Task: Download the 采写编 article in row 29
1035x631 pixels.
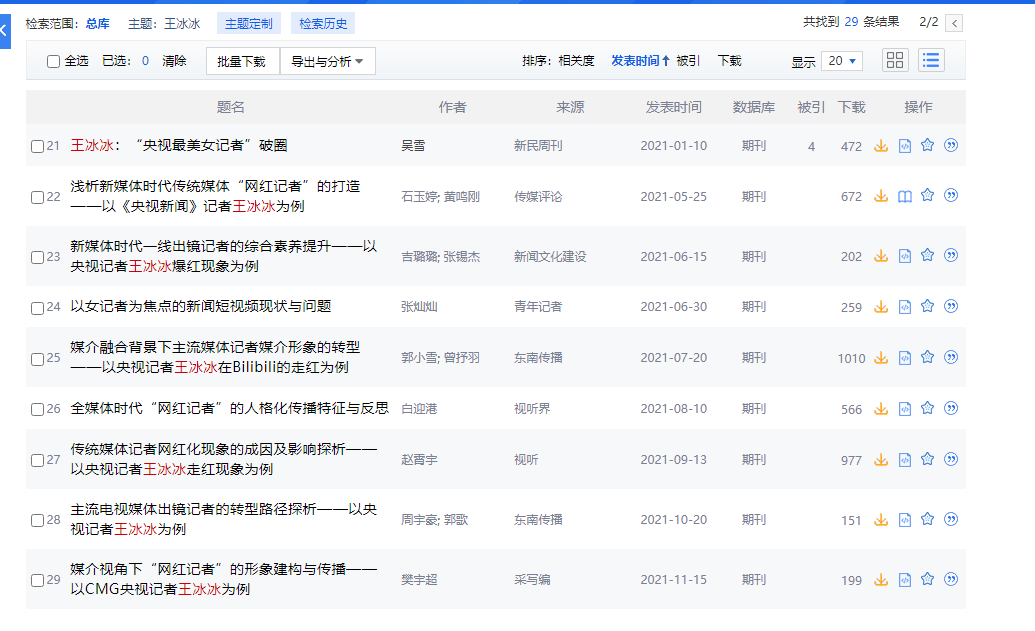Action: point(881,580)
